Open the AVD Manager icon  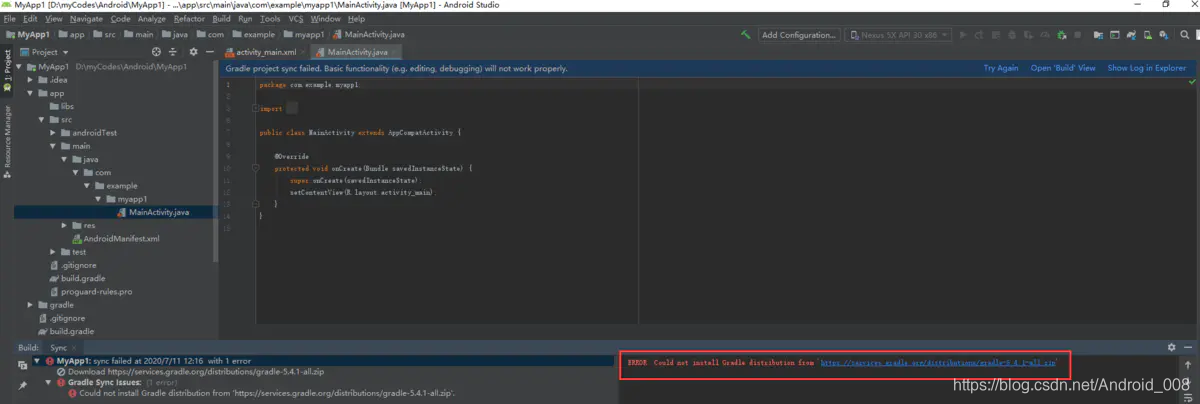point(1148,35)
